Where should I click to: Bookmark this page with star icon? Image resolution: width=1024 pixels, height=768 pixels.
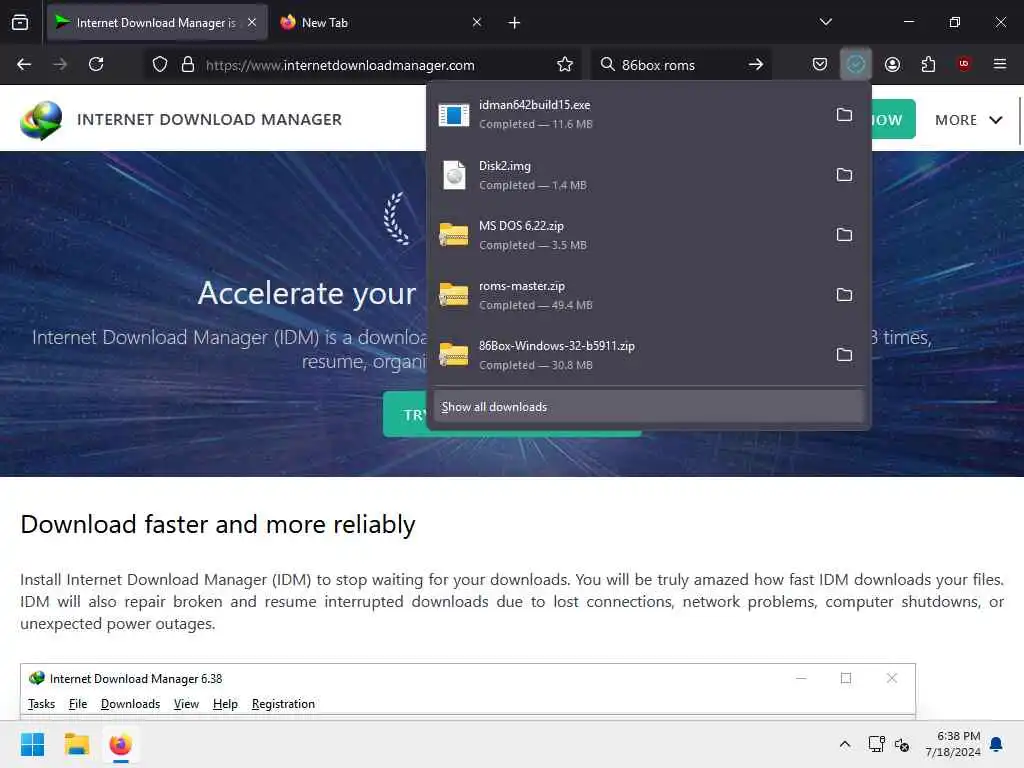coord(565,64)
